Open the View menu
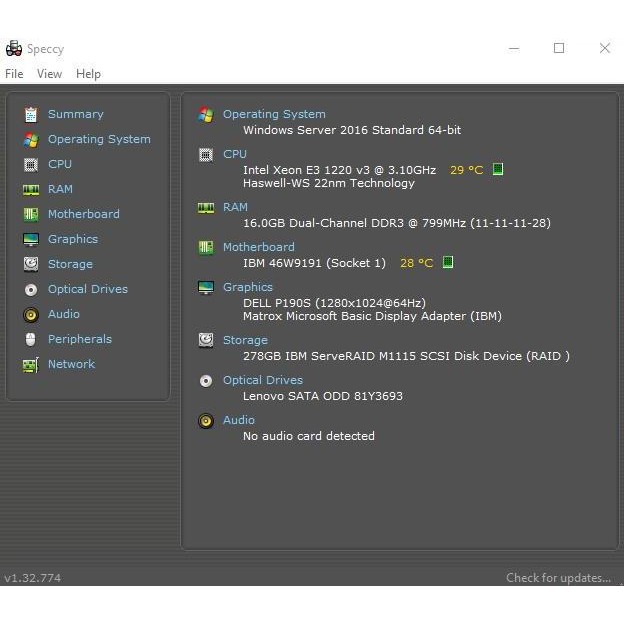Screen dimensions: 624x624 pyautogui.click(x=49, y=74)
